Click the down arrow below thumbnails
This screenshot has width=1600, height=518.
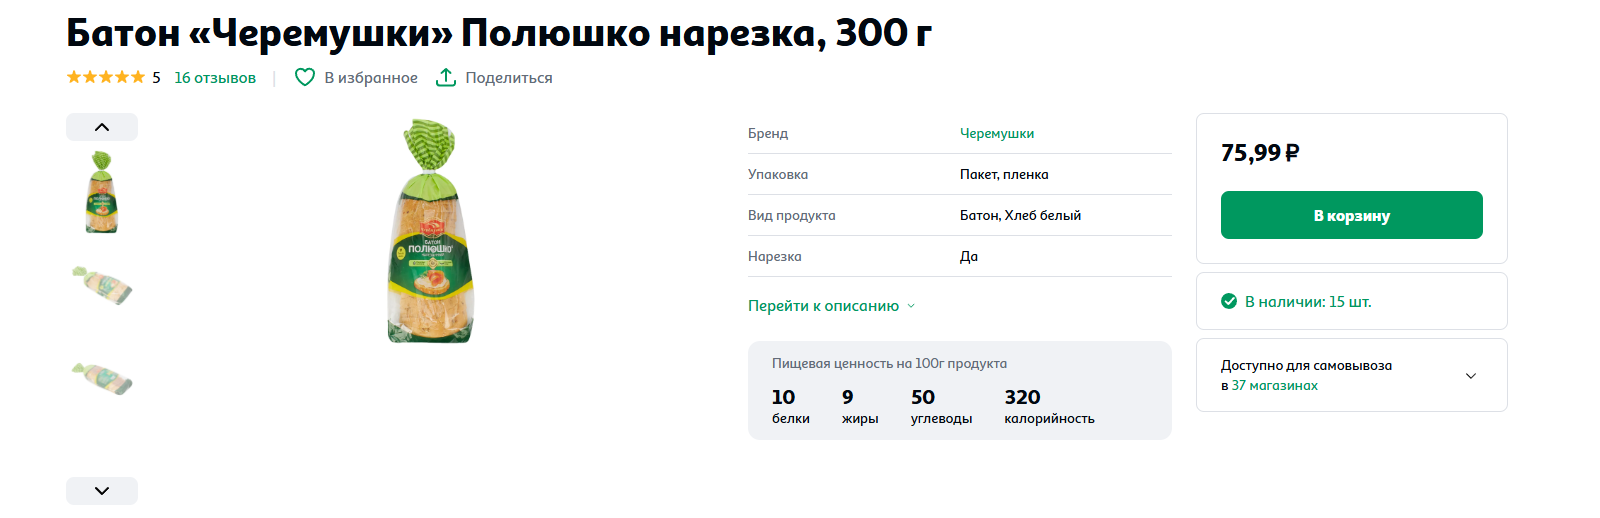tap(102, 491)
